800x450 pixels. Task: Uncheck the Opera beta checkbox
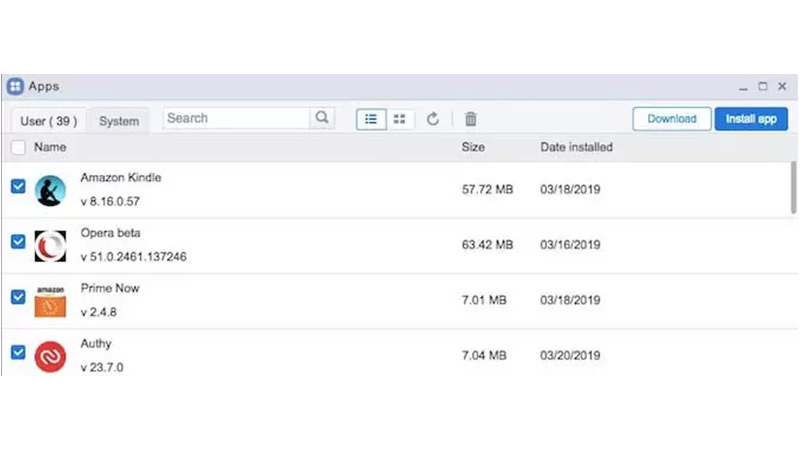(x=18, y=241)
